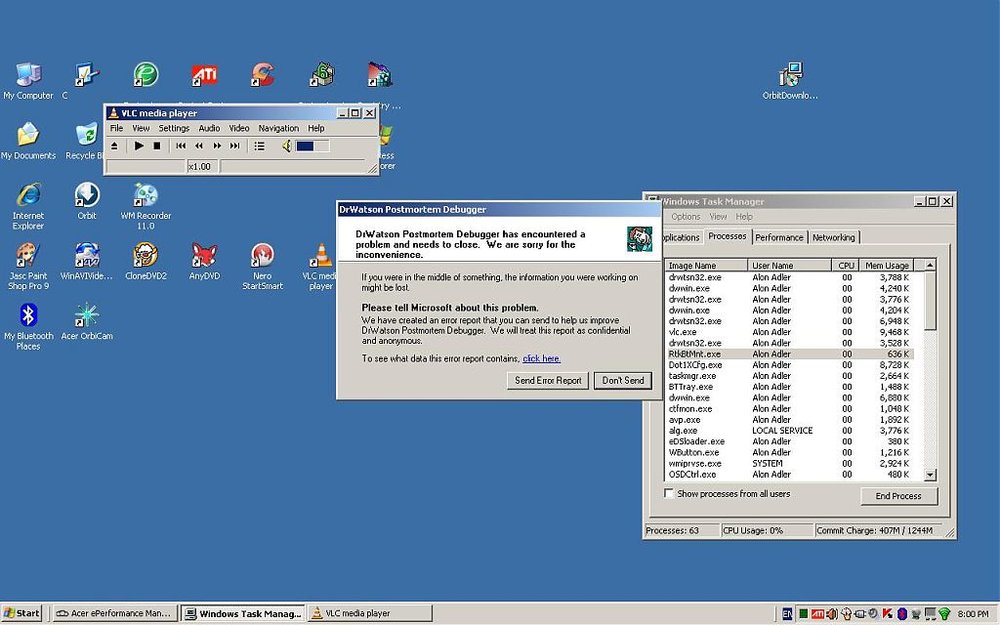Jump to previous track in VLC
This screenshot has width=1000, height=625.
coord(181,146)
